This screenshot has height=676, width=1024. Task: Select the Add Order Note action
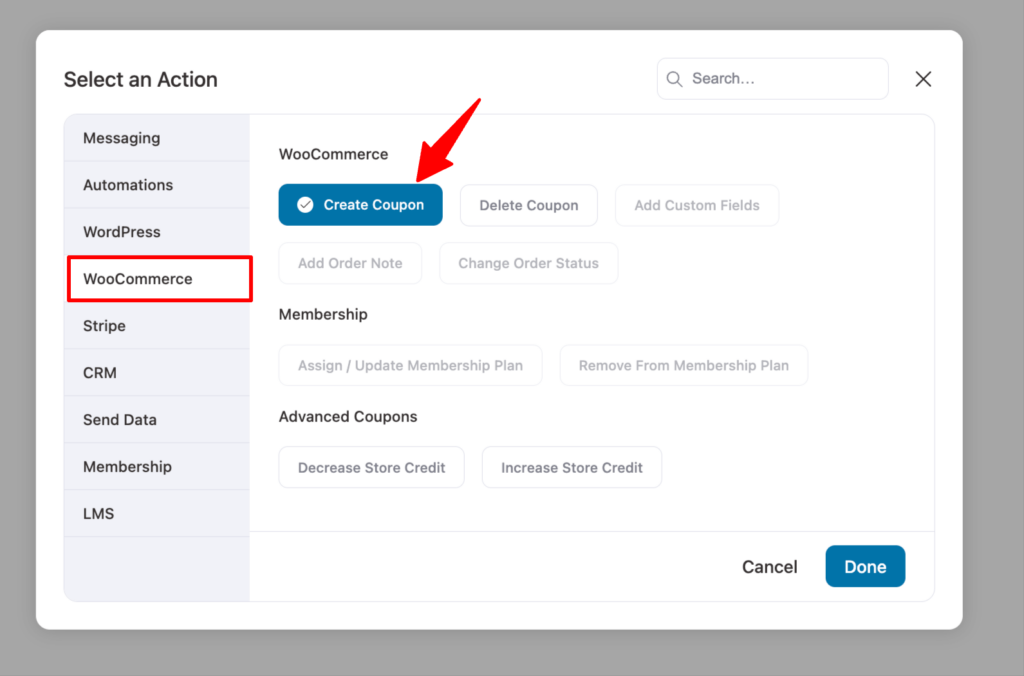pyautogui.click(x=350, y=263)
